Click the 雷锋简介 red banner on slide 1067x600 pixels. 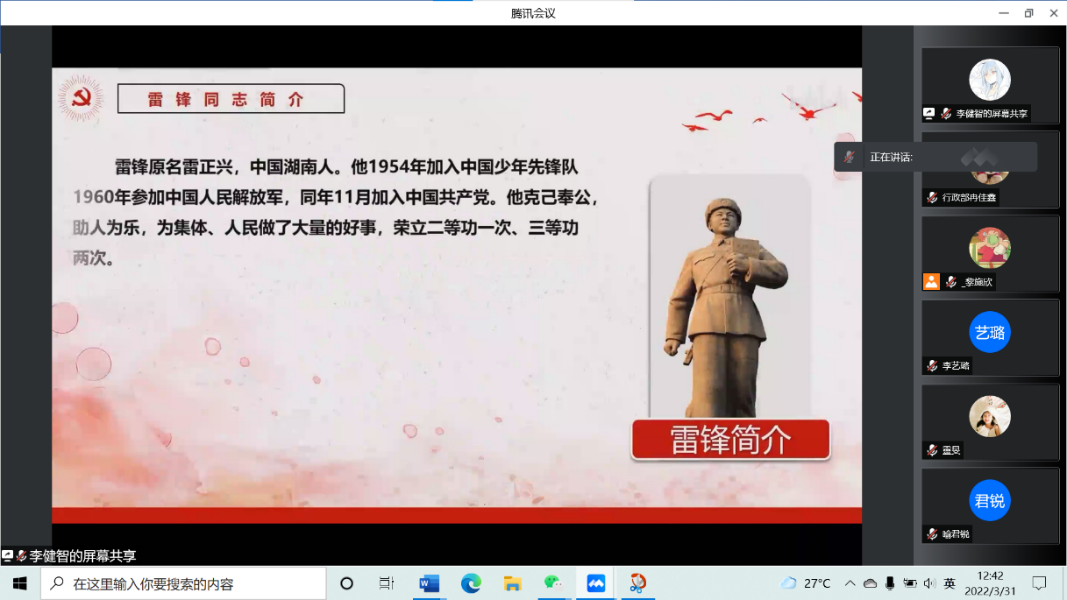point(730,440)
